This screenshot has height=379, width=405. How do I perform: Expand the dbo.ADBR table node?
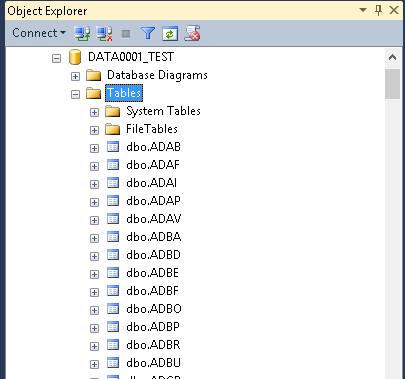click(x=94, y=347)
